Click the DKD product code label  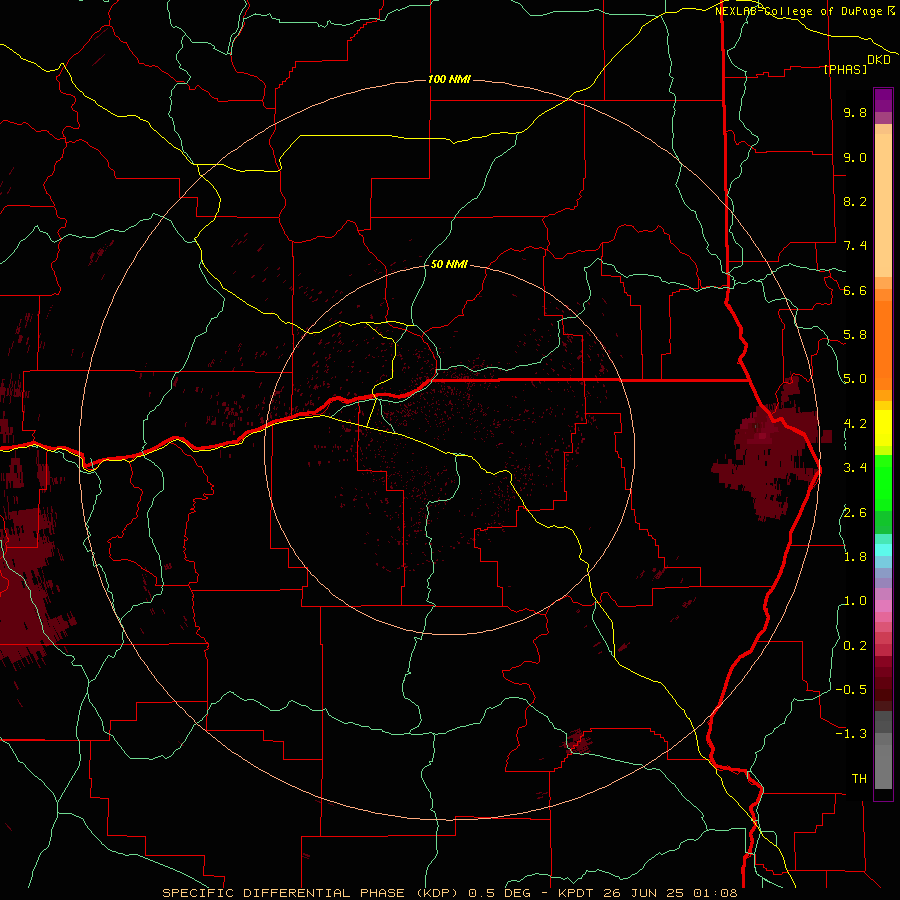(879, 60)
